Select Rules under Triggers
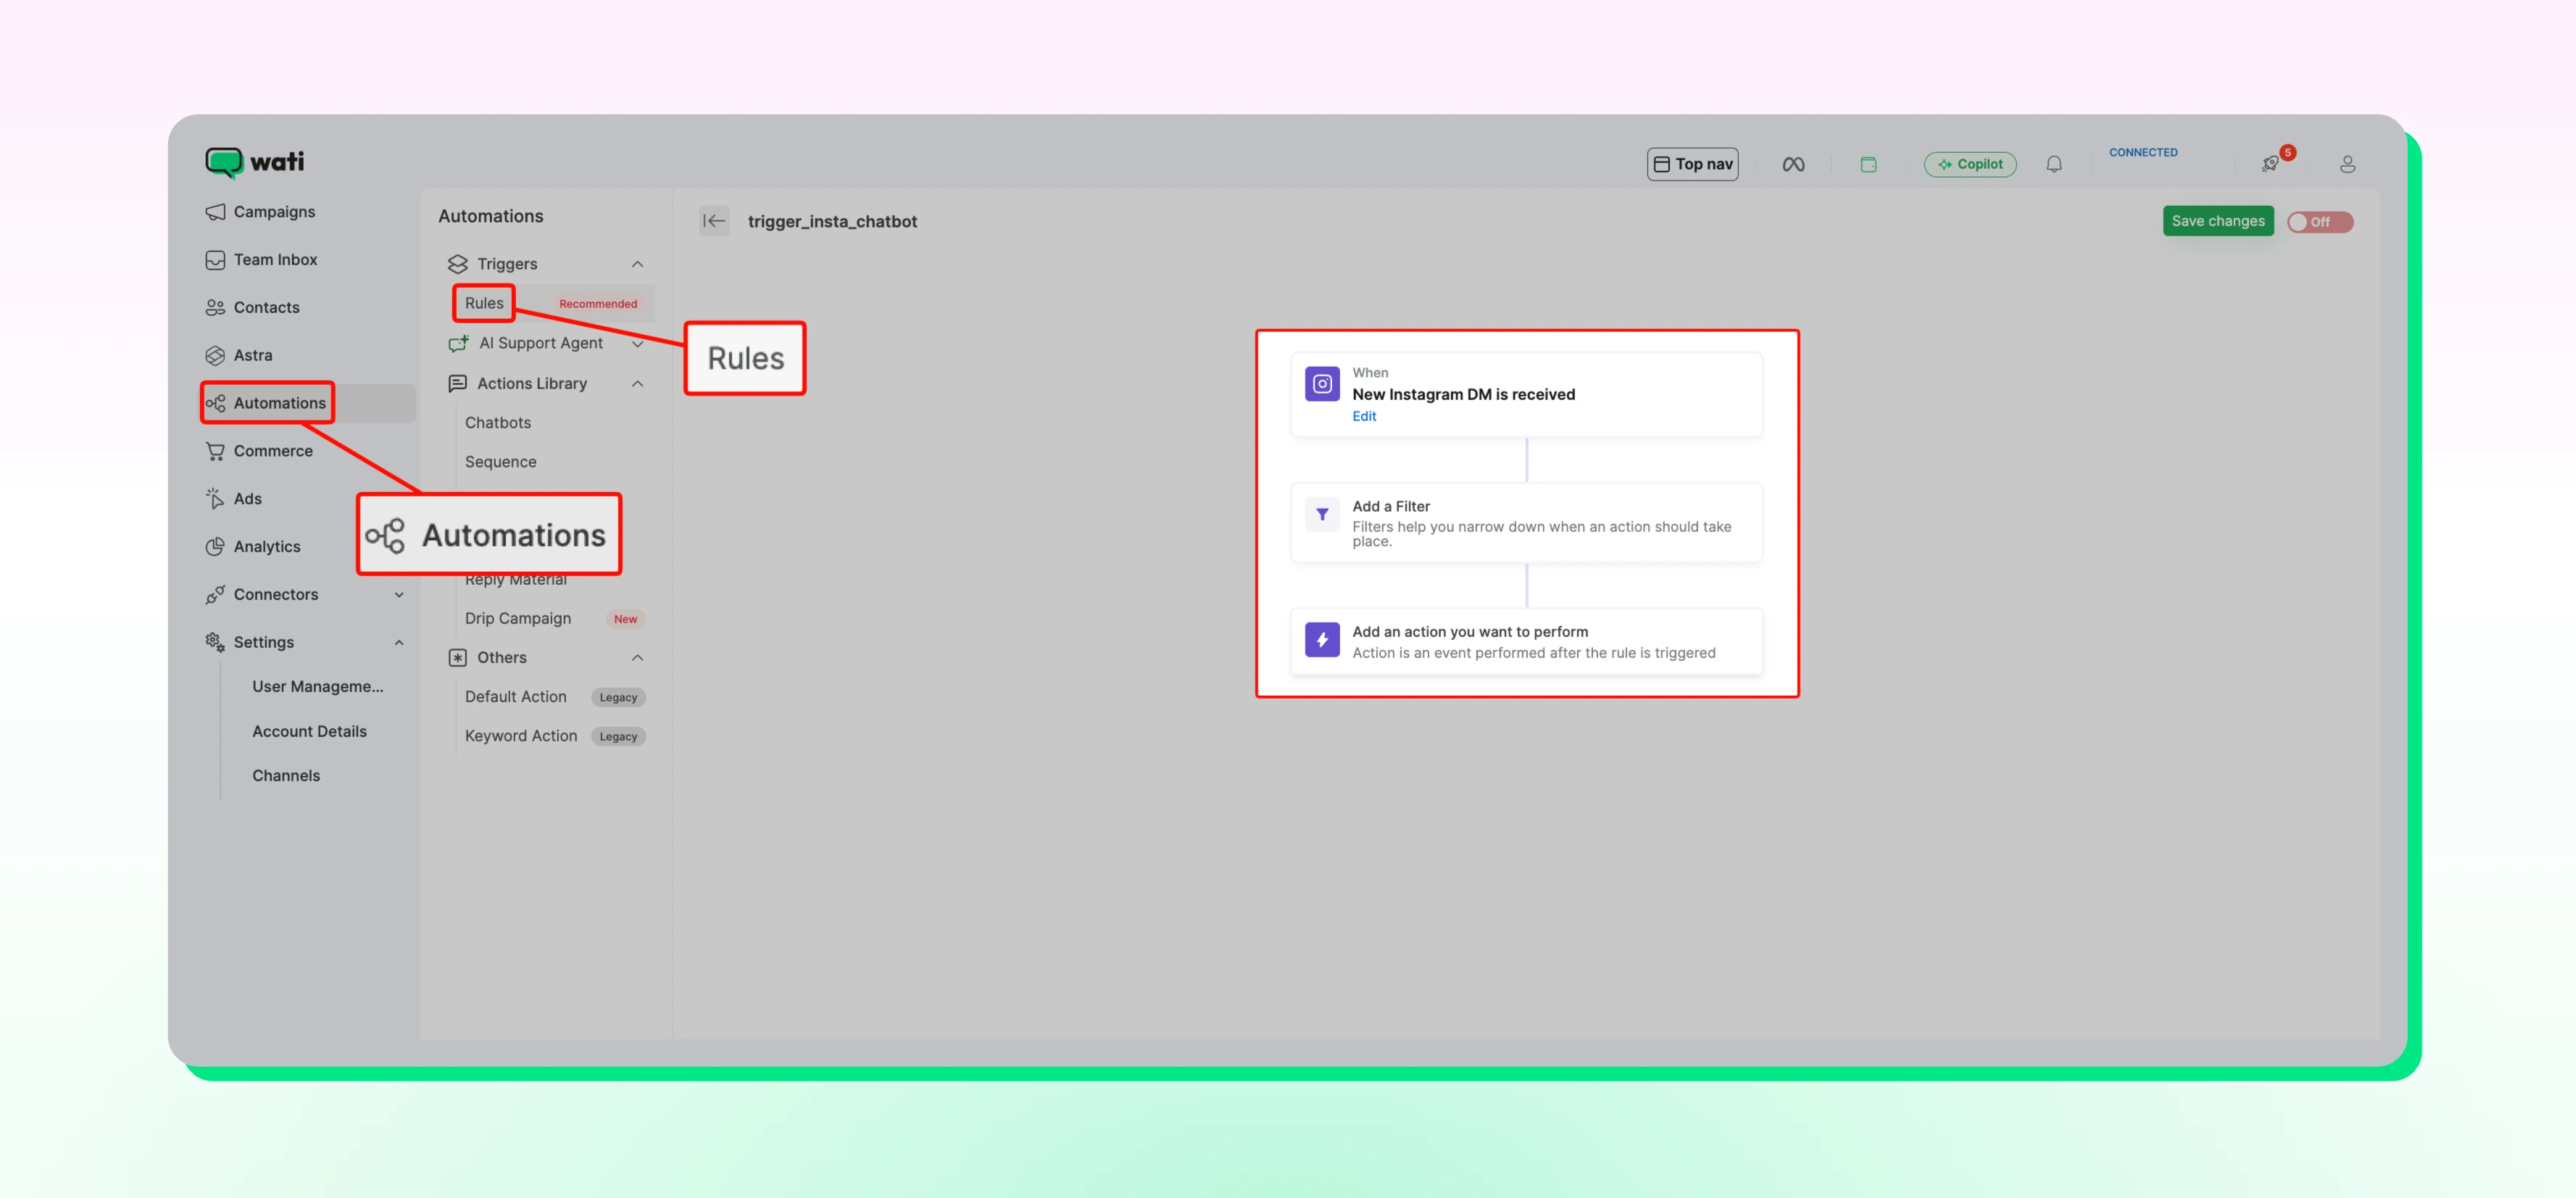2576x1198 pixels. click(x=484, y=303)
